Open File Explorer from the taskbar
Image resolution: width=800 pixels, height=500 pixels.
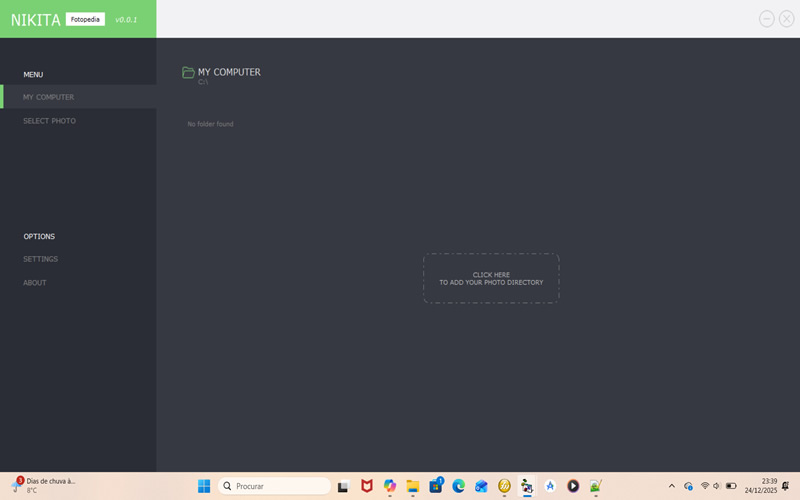413,486
